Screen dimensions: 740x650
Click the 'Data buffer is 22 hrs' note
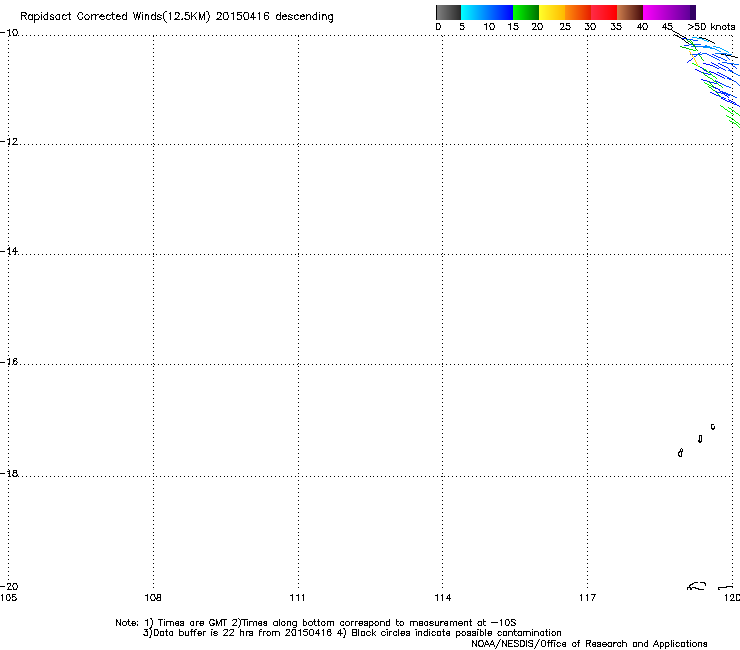[352, 633]
